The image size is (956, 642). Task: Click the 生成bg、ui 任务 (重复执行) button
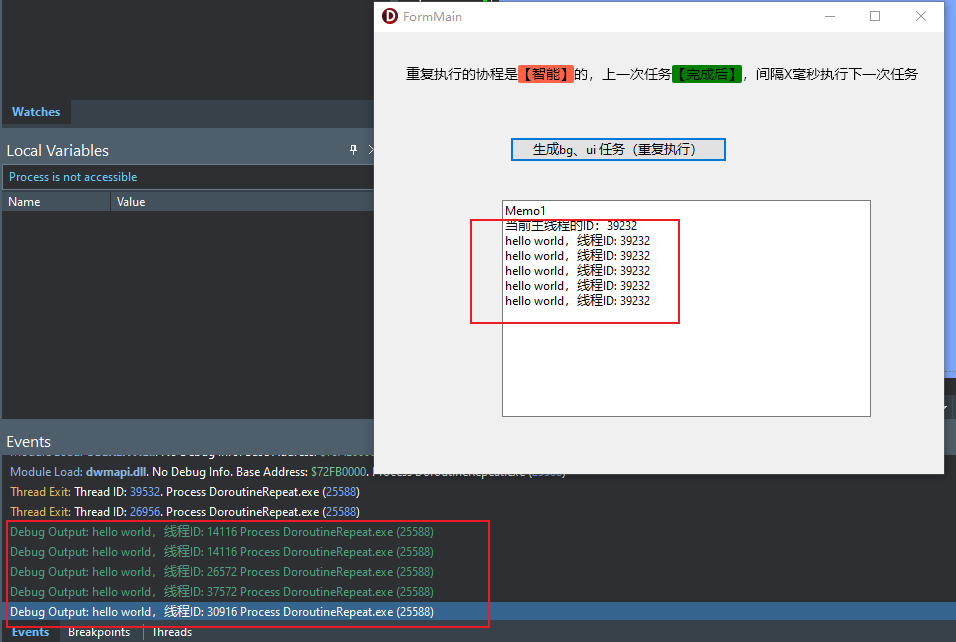point(618,149)
